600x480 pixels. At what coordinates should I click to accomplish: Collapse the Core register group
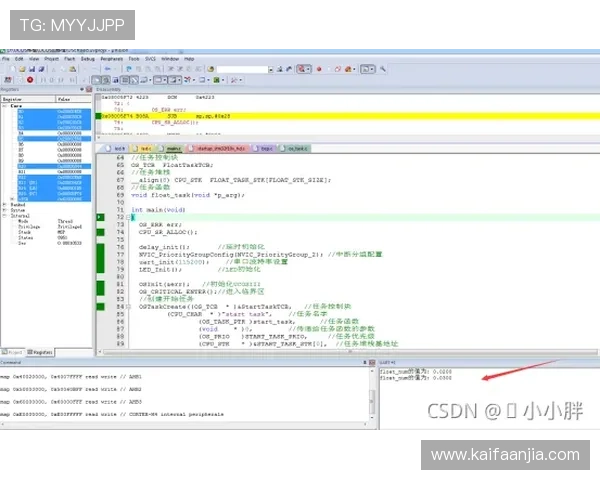pyautogui.click(x=4, y=107)
